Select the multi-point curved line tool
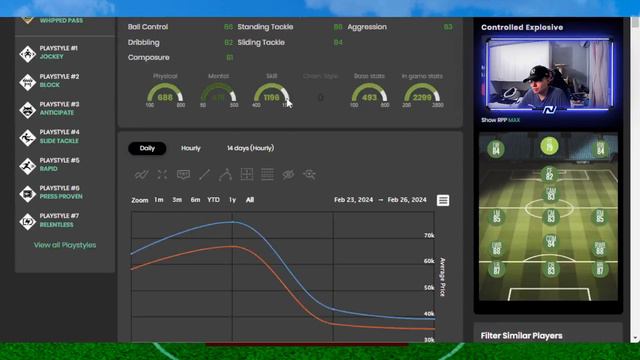Viewport: 640px width, 360px height. tap(225, 175)
